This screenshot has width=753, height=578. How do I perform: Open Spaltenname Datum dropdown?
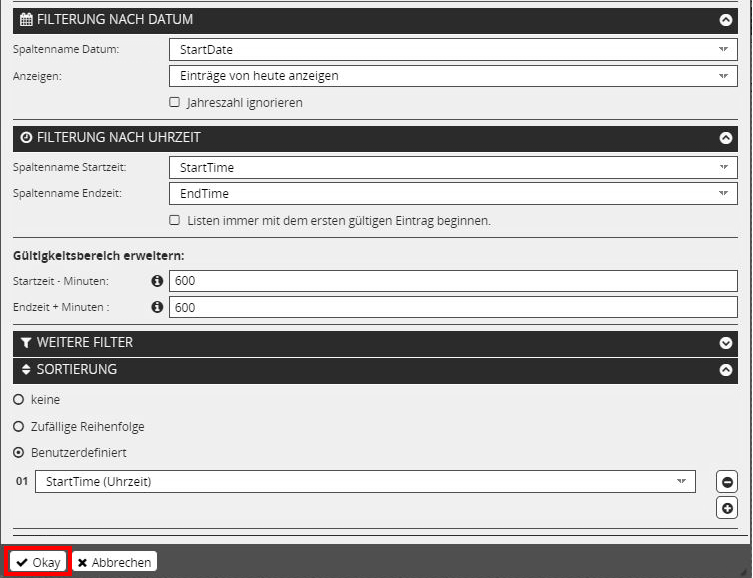(453, 49)
